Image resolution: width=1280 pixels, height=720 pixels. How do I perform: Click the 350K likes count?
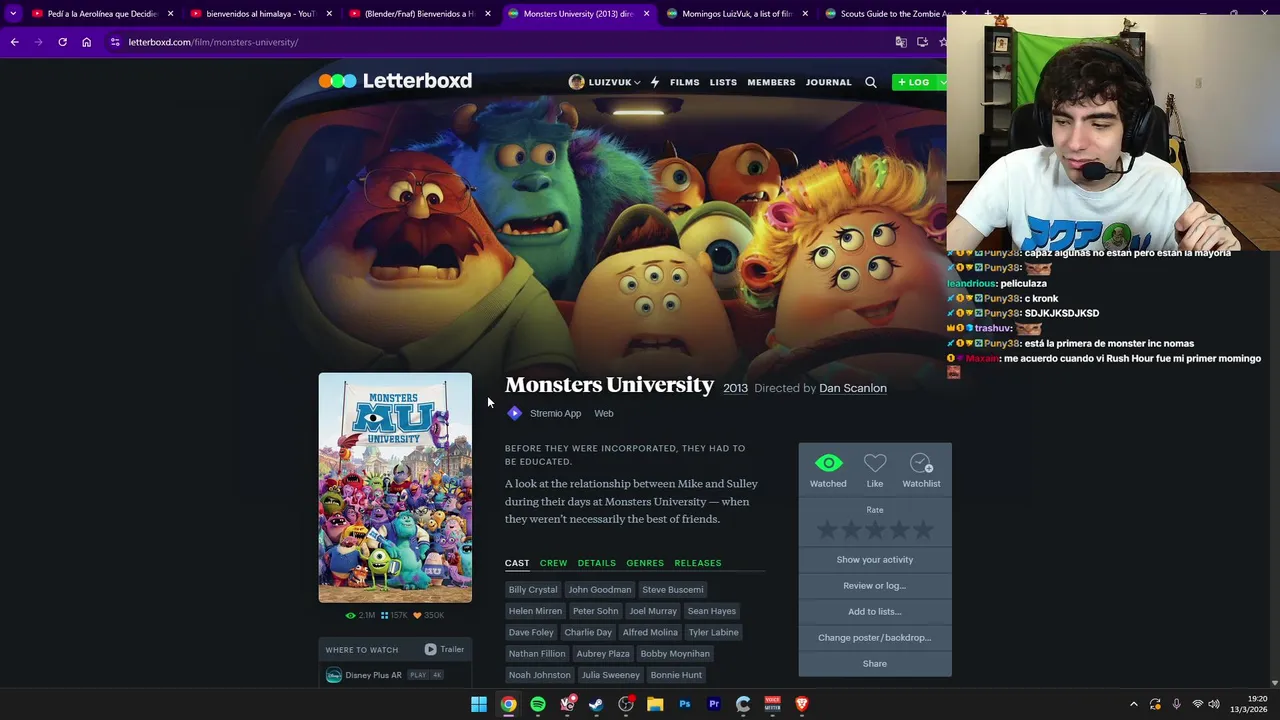(x=429, y=615)
